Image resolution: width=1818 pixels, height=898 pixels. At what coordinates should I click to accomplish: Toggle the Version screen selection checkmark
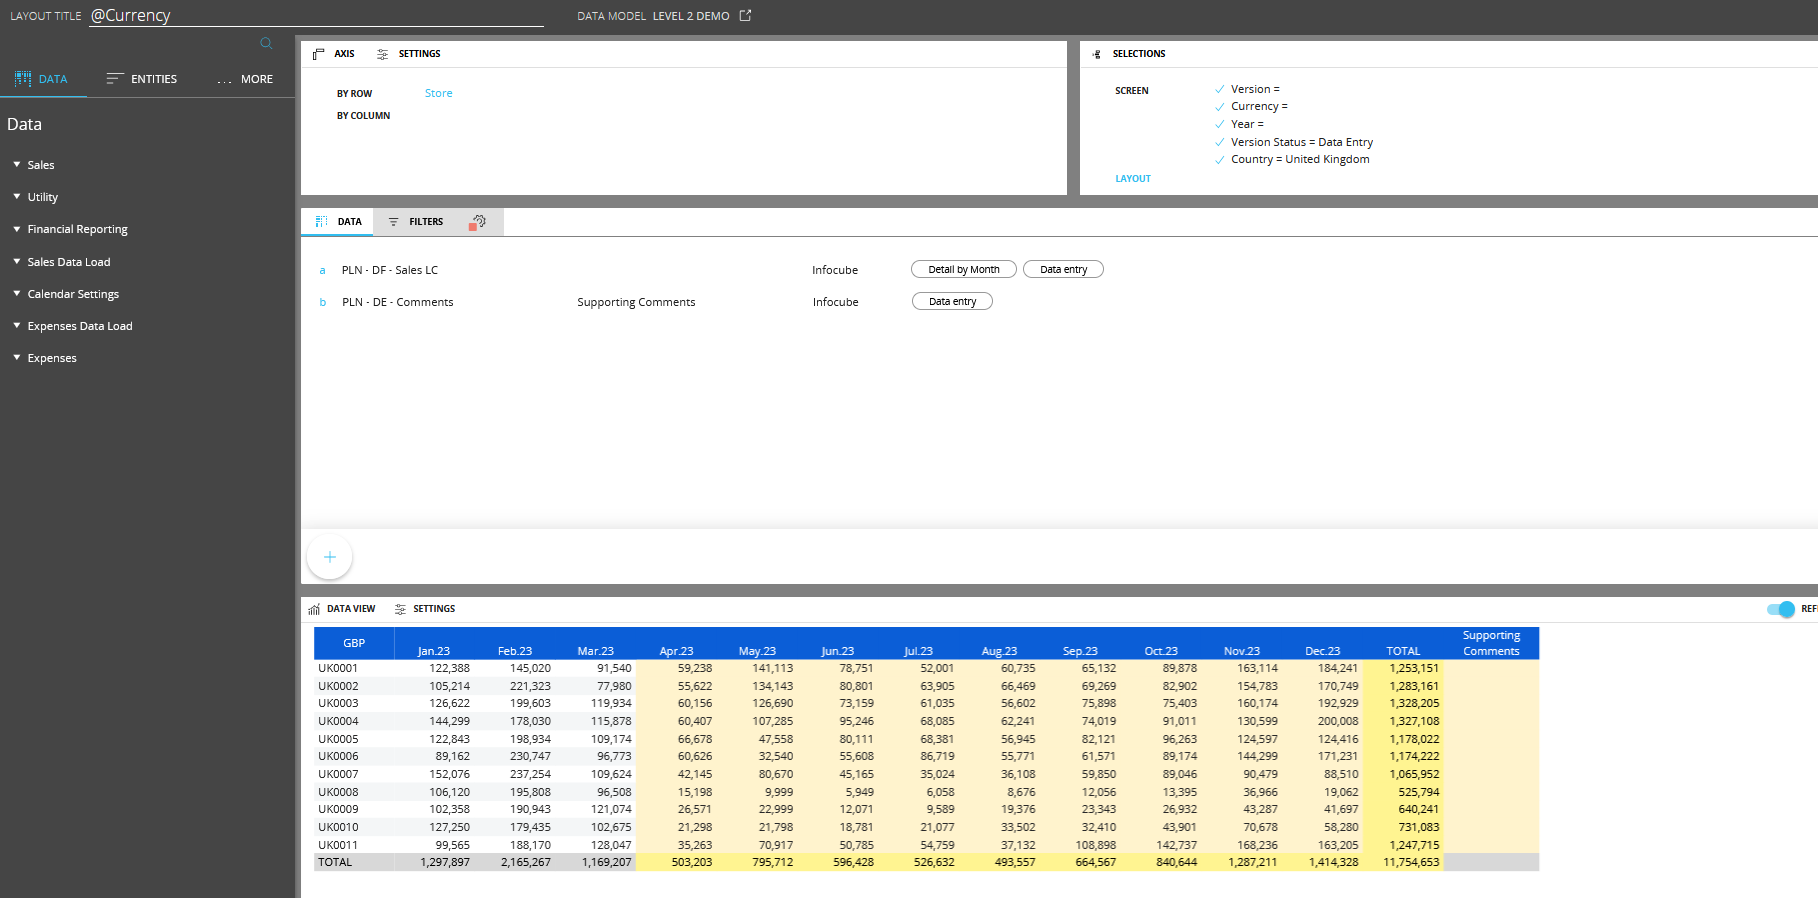[1219, 90]
